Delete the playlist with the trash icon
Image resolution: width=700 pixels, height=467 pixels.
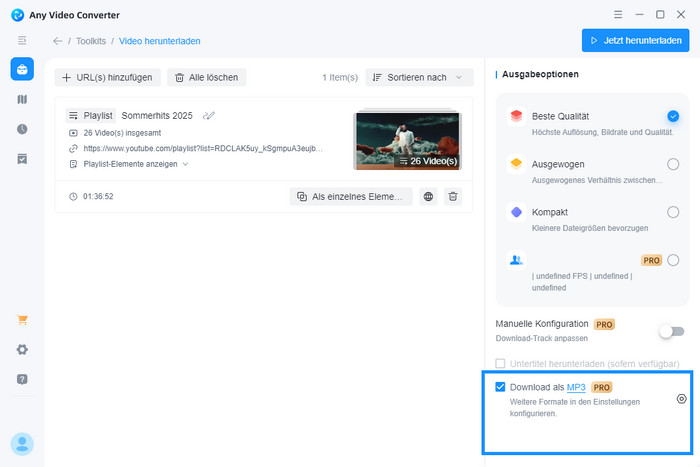tap(453, 196)
